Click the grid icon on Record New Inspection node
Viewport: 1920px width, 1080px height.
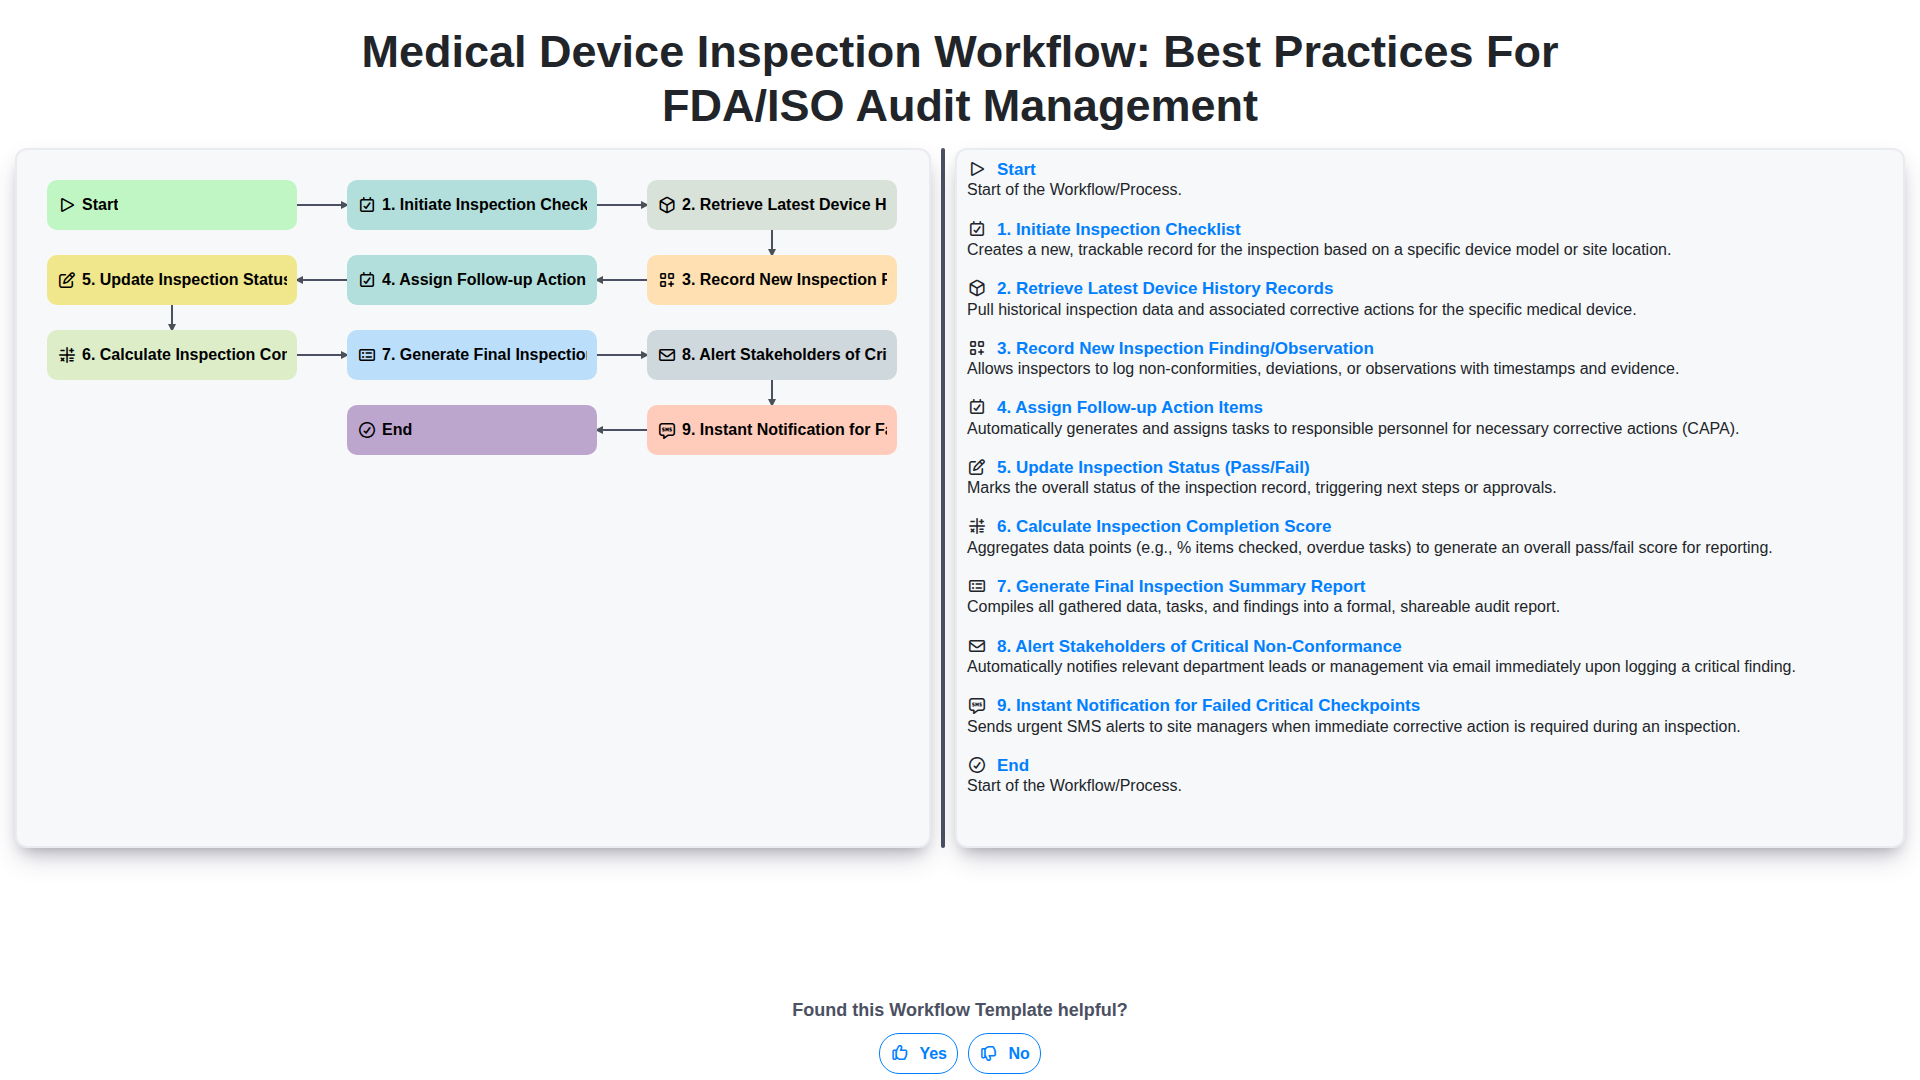click(667, 280)
